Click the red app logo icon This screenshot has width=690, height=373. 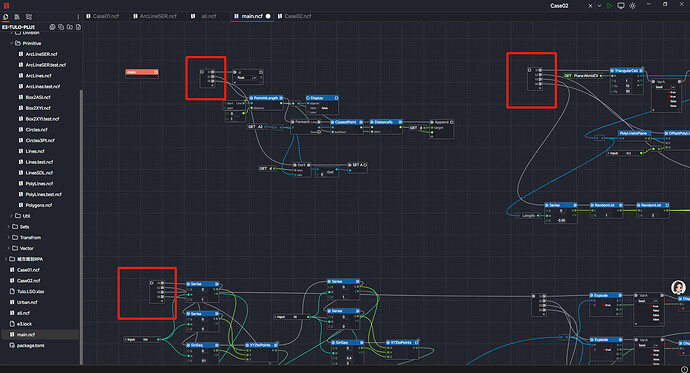[6, 6]
